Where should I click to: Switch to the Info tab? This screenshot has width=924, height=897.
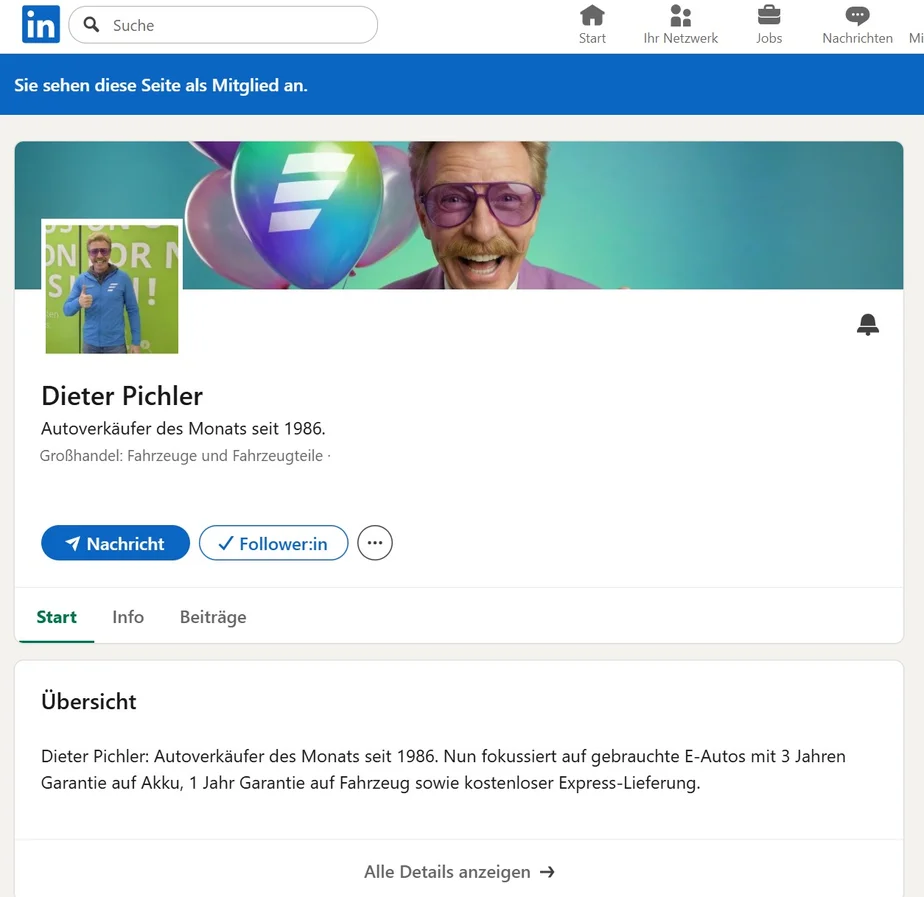128,617
